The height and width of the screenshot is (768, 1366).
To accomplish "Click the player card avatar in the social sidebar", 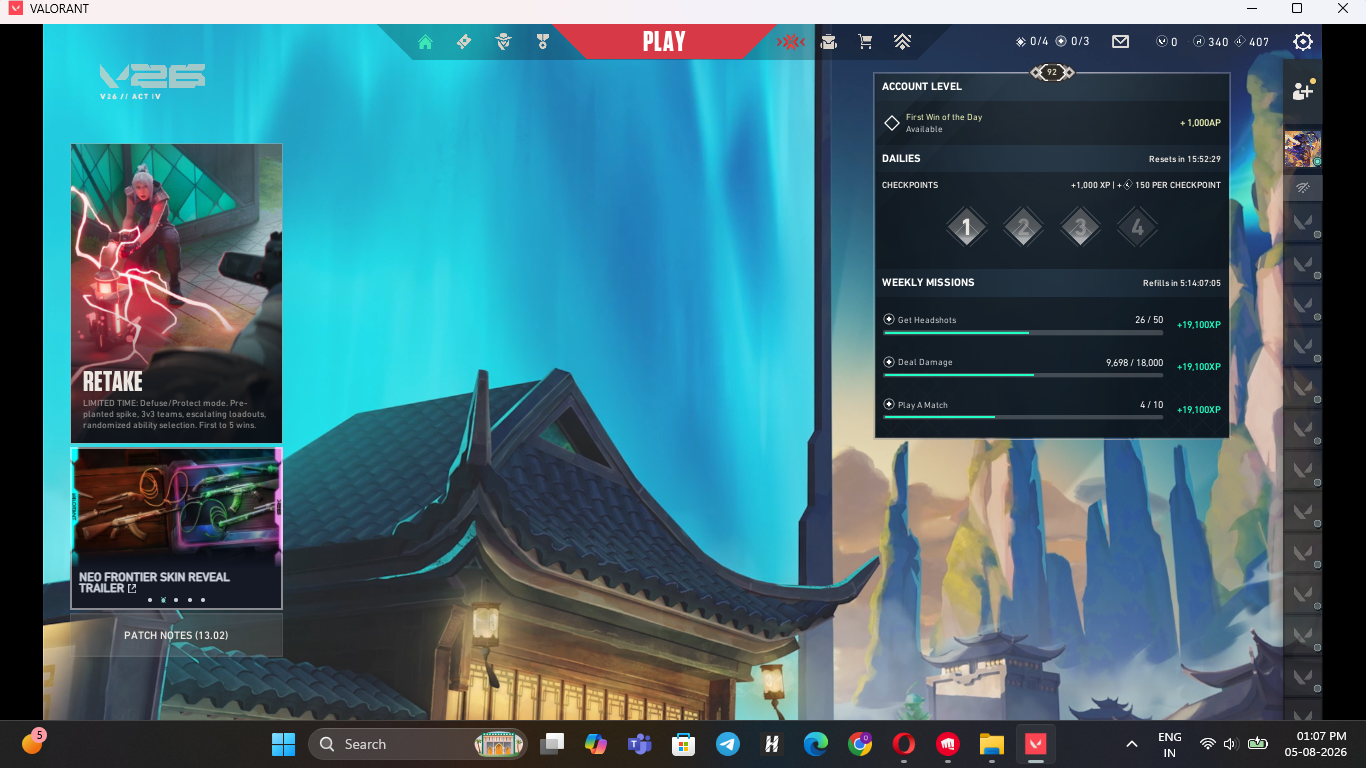I will point(1302,149).
